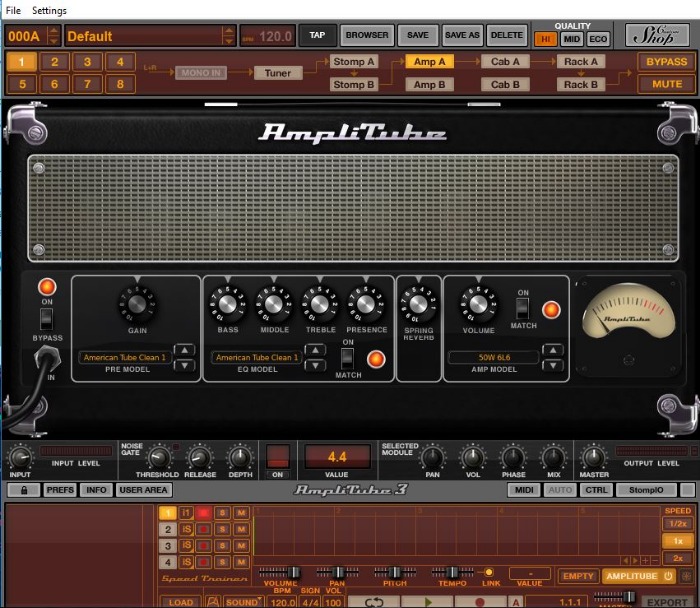This screenshot has height=608, width=700.
Task: Open the USER AREA panel
Action: pyautogui.click(x=143, y=490)
